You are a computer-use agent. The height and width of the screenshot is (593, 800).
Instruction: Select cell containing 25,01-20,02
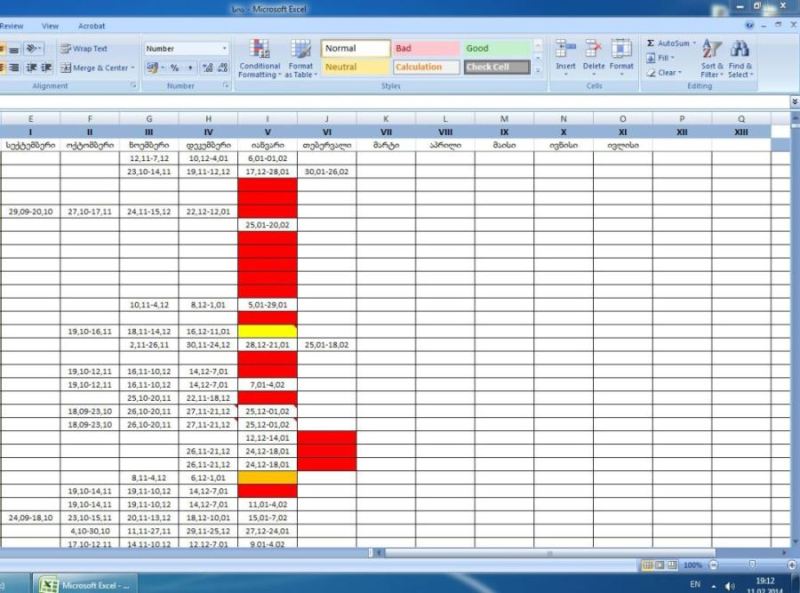pos(267,225)
